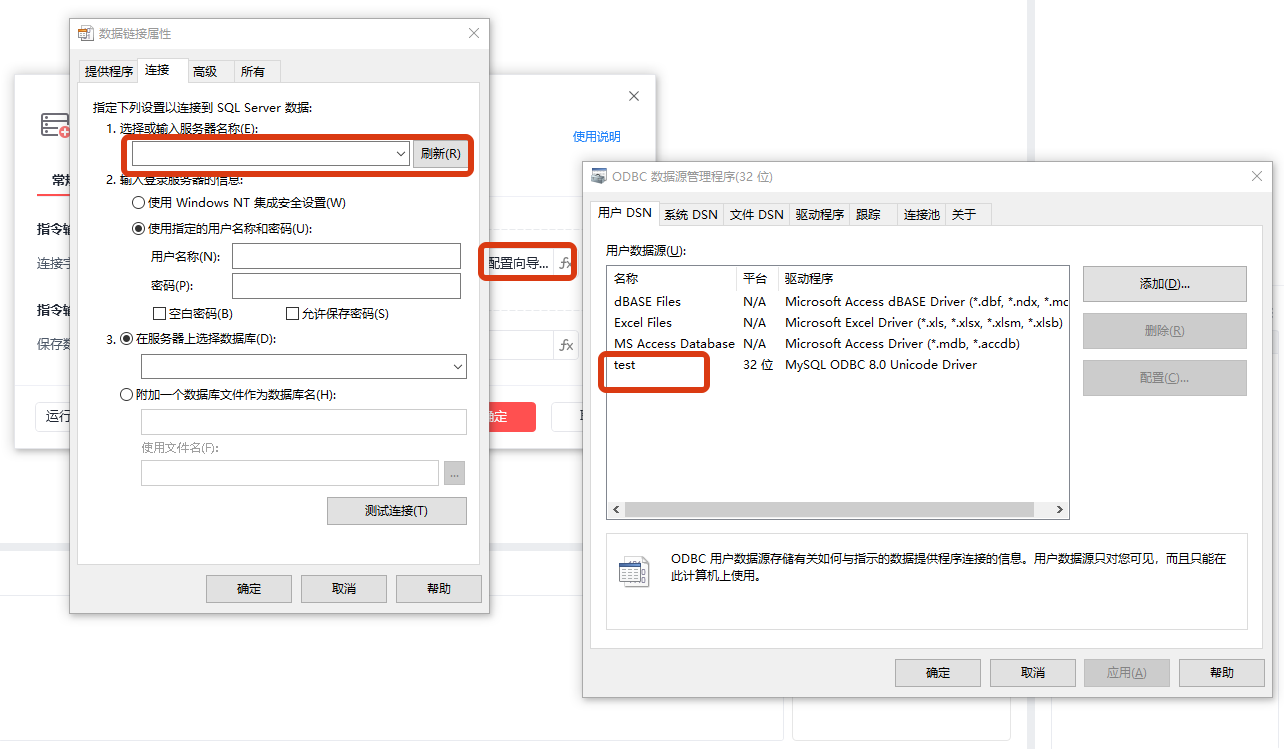This screenshot has height=749, width=1284.
Task: Open the database selection dropdown
Action: (x=458, y=367)
